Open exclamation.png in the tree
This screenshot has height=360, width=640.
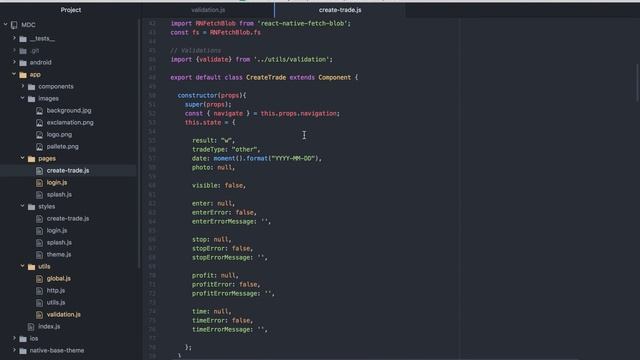coord(70,122)
